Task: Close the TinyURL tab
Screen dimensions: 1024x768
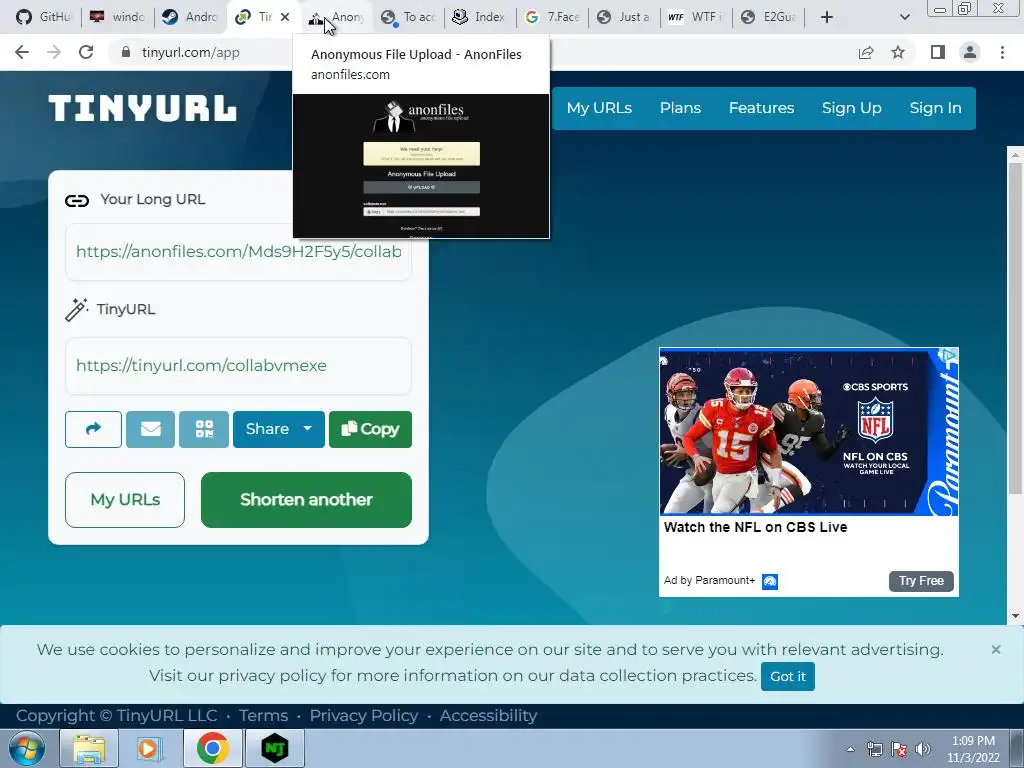Action: tap(285, 17)
